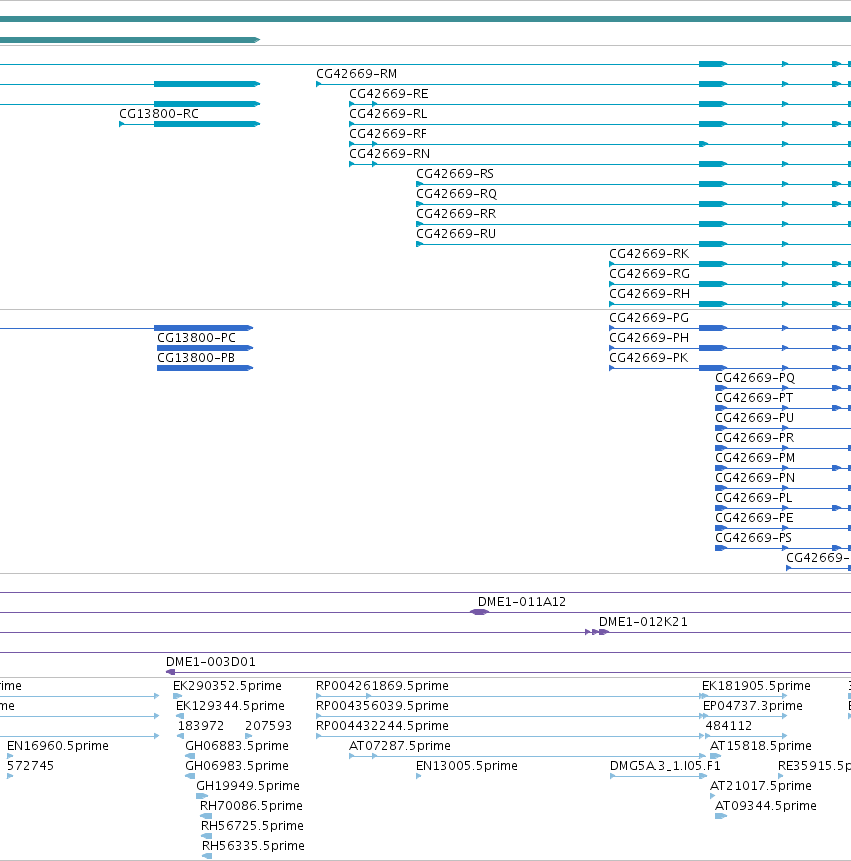Image resolution: width=851 pixels, height=861 pixels.
Task: Click the RP004261869.5prime EST label
Action: pyautogui.click(x=382, y=686)
